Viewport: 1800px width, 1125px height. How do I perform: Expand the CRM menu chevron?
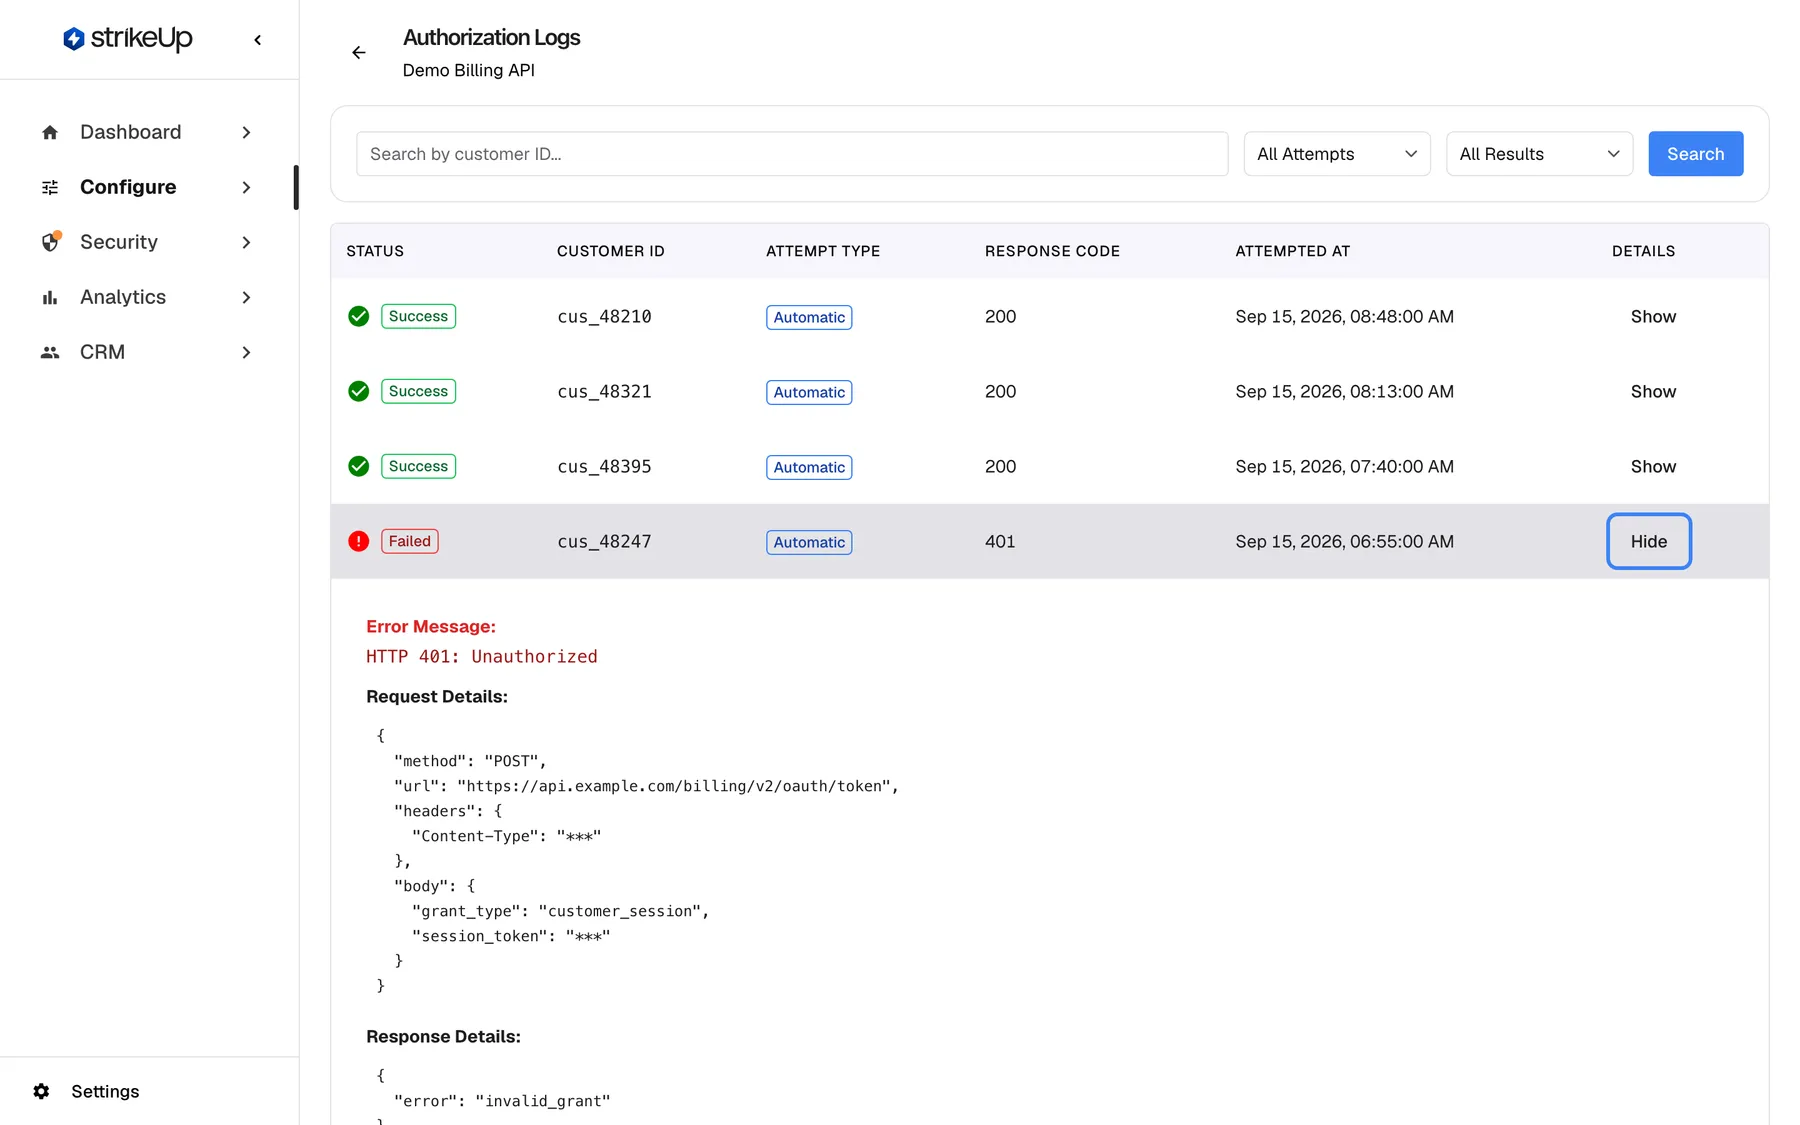(x=246, y=352)
